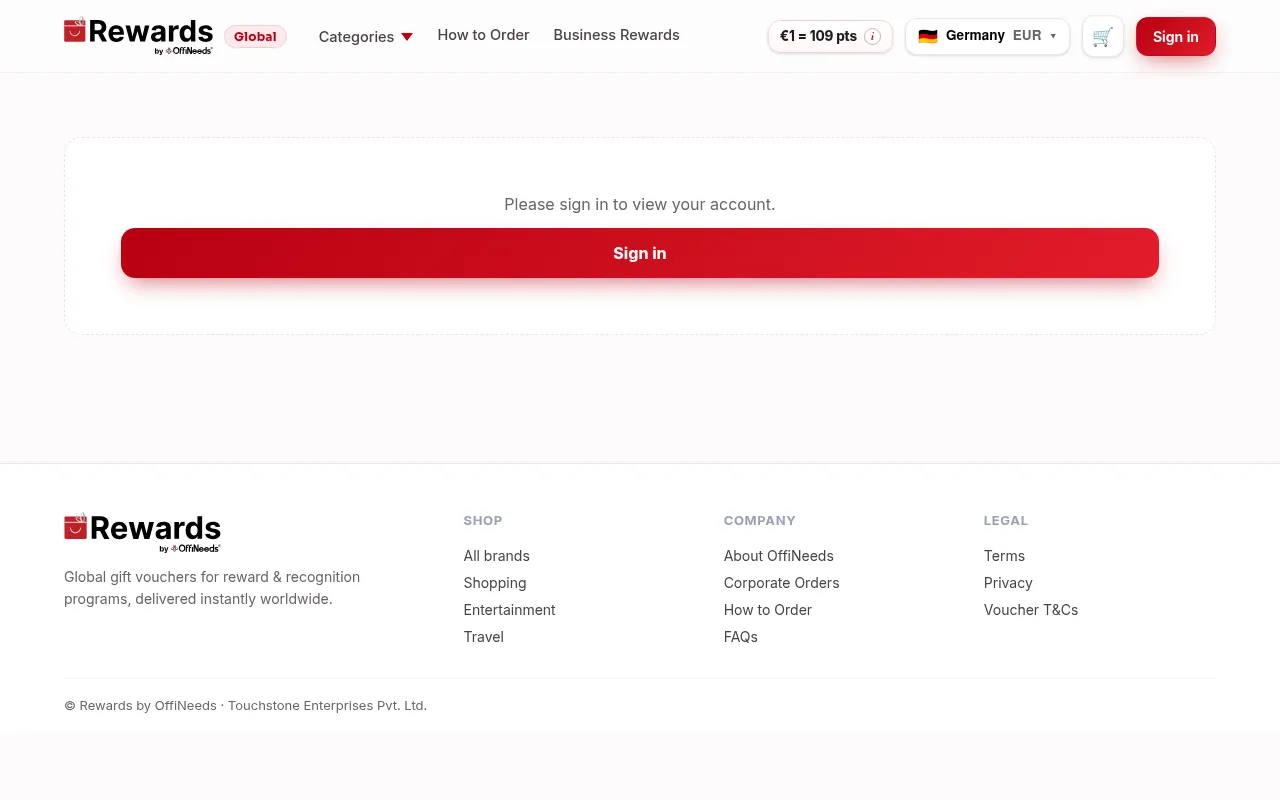Open footer How to Order link
Image resolution: width=1280 pixels, height=800 pixels.
coord(767,610)
